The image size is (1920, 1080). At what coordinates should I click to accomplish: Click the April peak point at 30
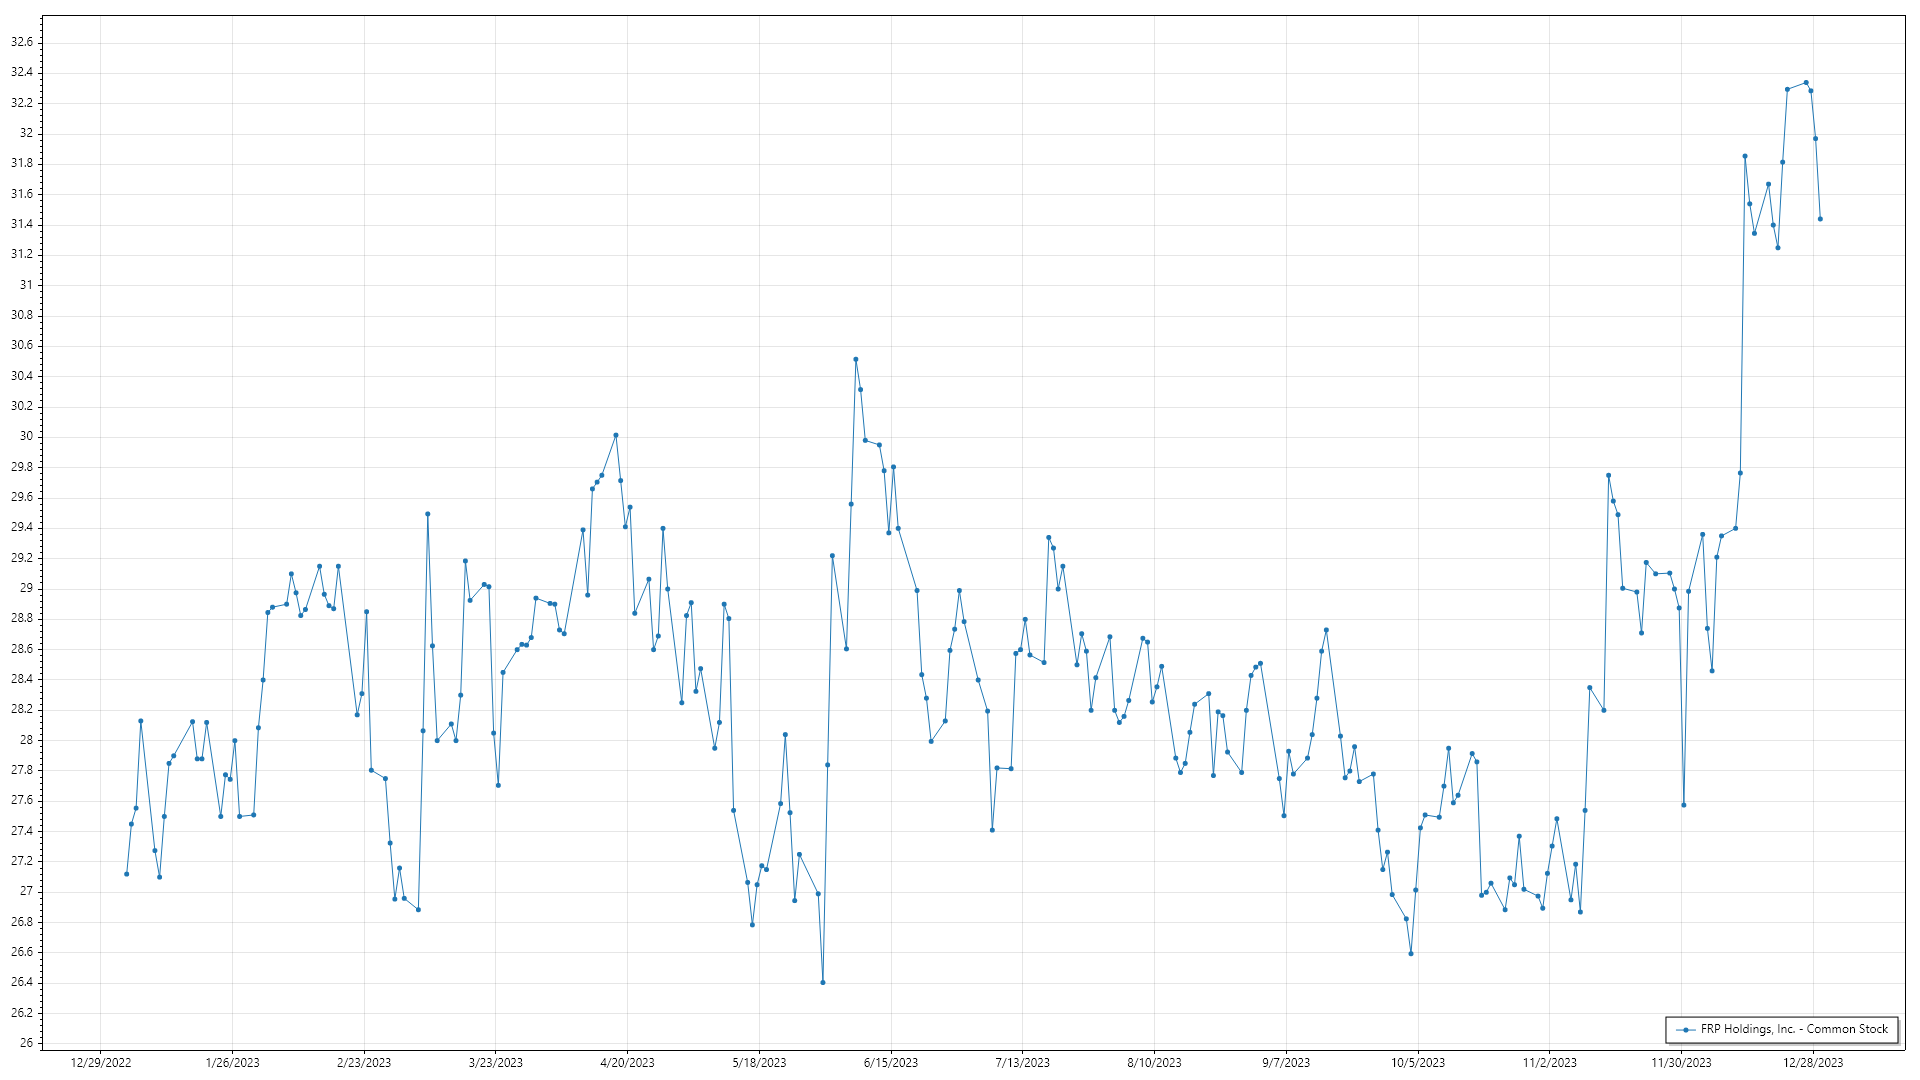(615, 435)
